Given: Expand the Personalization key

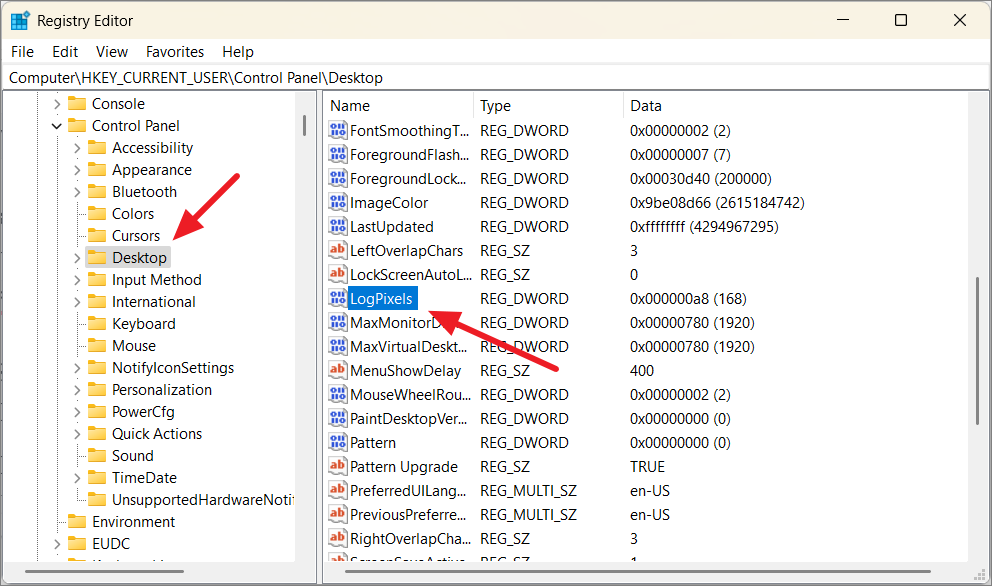Looking at the screenshot, I should [x=77, y=390].
